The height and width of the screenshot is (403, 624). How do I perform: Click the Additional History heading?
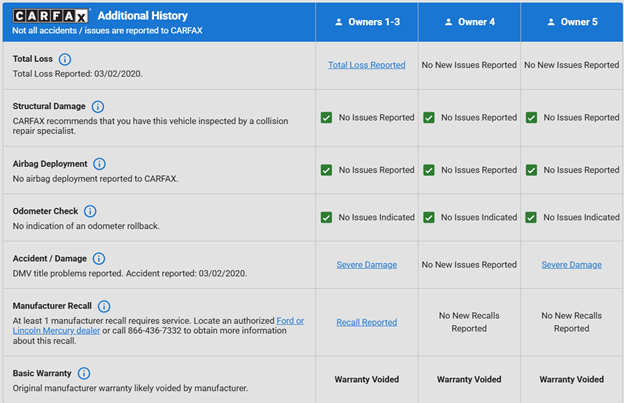coord(142,16)
